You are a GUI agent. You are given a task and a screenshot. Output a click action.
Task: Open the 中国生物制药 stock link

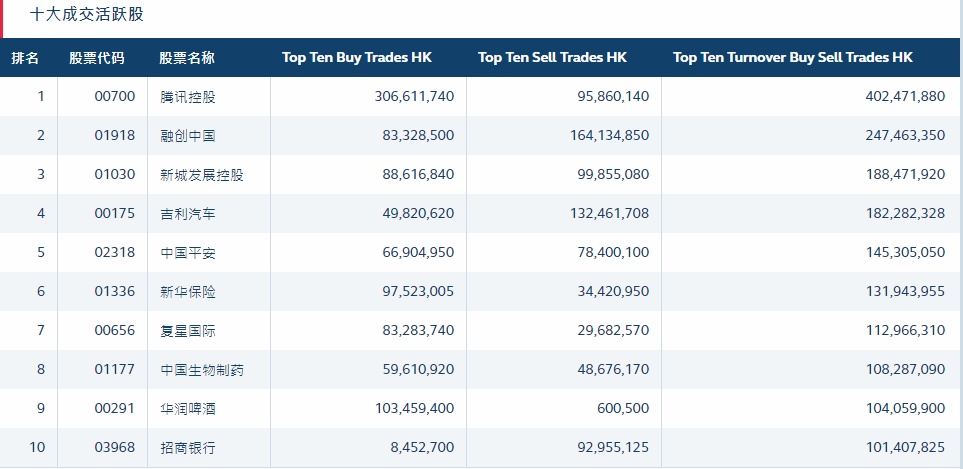tap(201, 370)
